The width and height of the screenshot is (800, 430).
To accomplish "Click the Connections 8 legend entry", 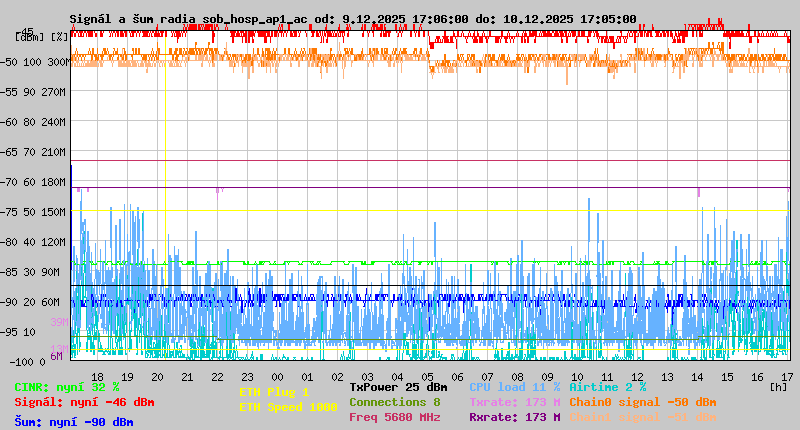I will (x=394, y=402).
